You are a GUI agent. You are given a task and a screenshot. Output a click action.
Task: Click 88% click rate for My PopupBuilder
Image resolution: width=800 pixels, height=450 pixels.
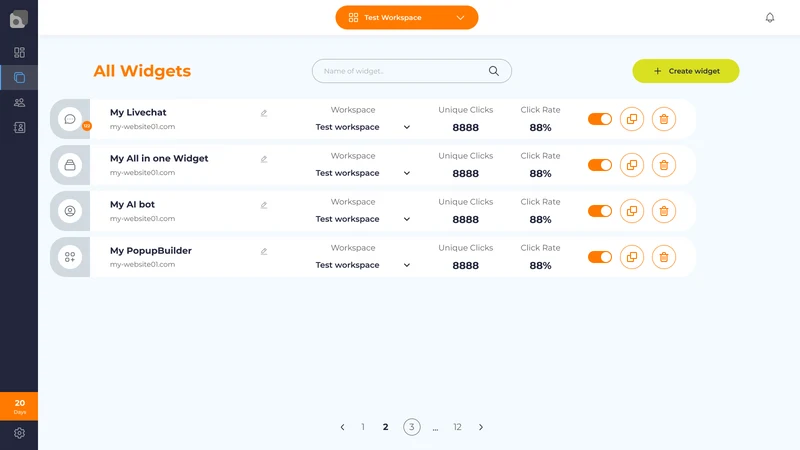(x=540, y=265)
